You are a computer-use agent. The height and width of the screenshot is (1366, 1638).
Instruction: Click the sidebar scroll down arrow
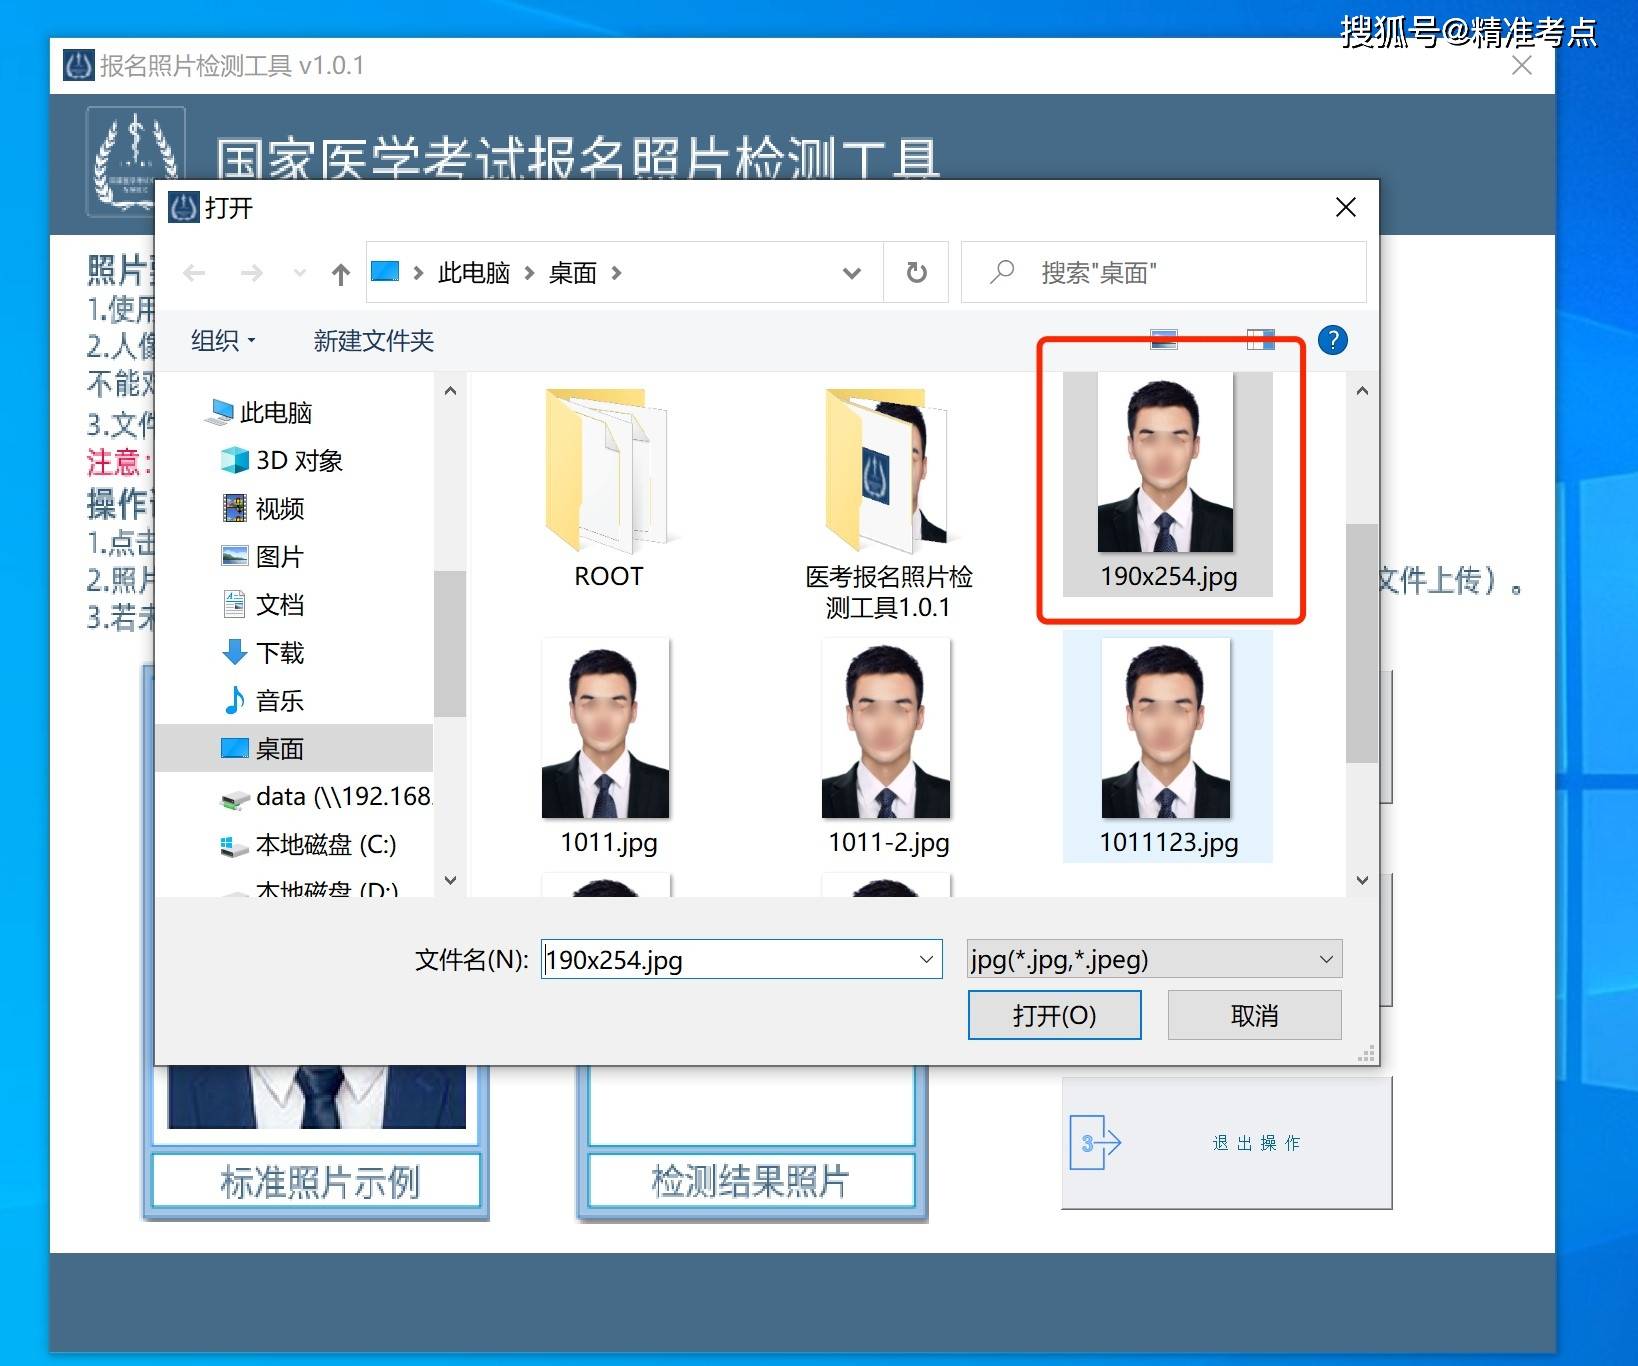(x=450, y=880)
